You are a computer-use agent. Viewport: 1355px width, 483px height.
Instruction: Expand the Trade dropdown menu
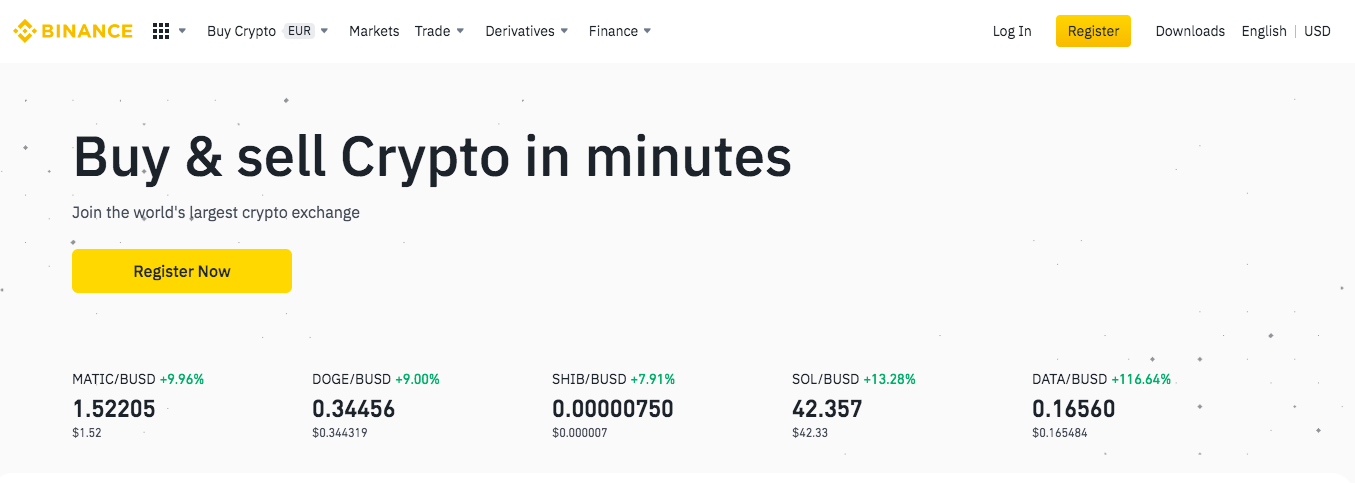pyautogui.click(x=440, y=31)
